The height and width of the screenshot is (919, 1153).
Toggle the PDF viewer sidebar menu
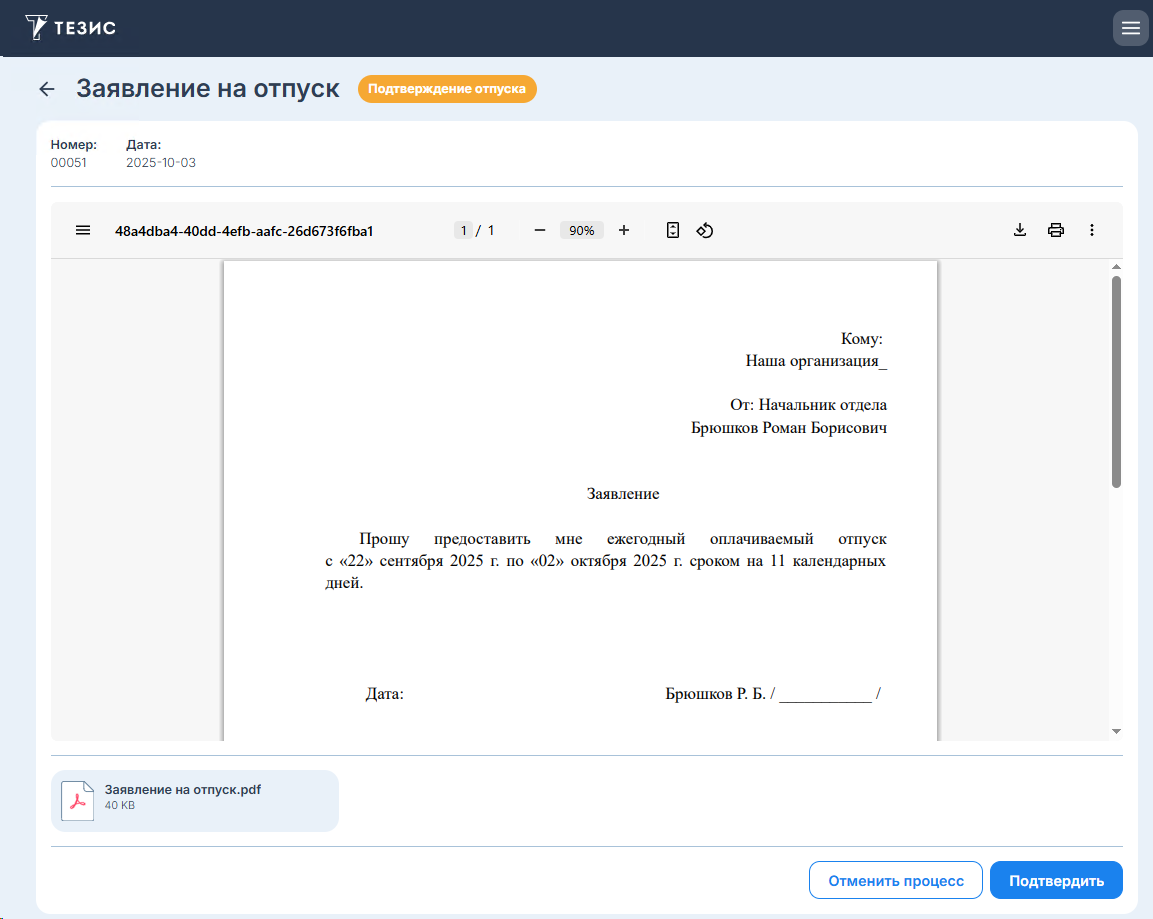coord(83,230)
